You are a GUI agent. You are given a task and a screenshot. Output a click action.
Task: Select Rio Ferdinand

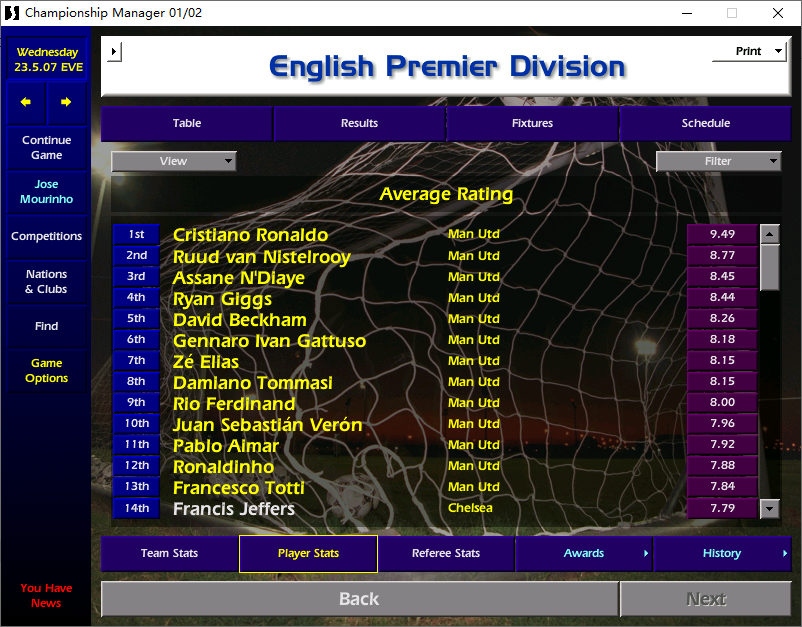coord(234,404)
